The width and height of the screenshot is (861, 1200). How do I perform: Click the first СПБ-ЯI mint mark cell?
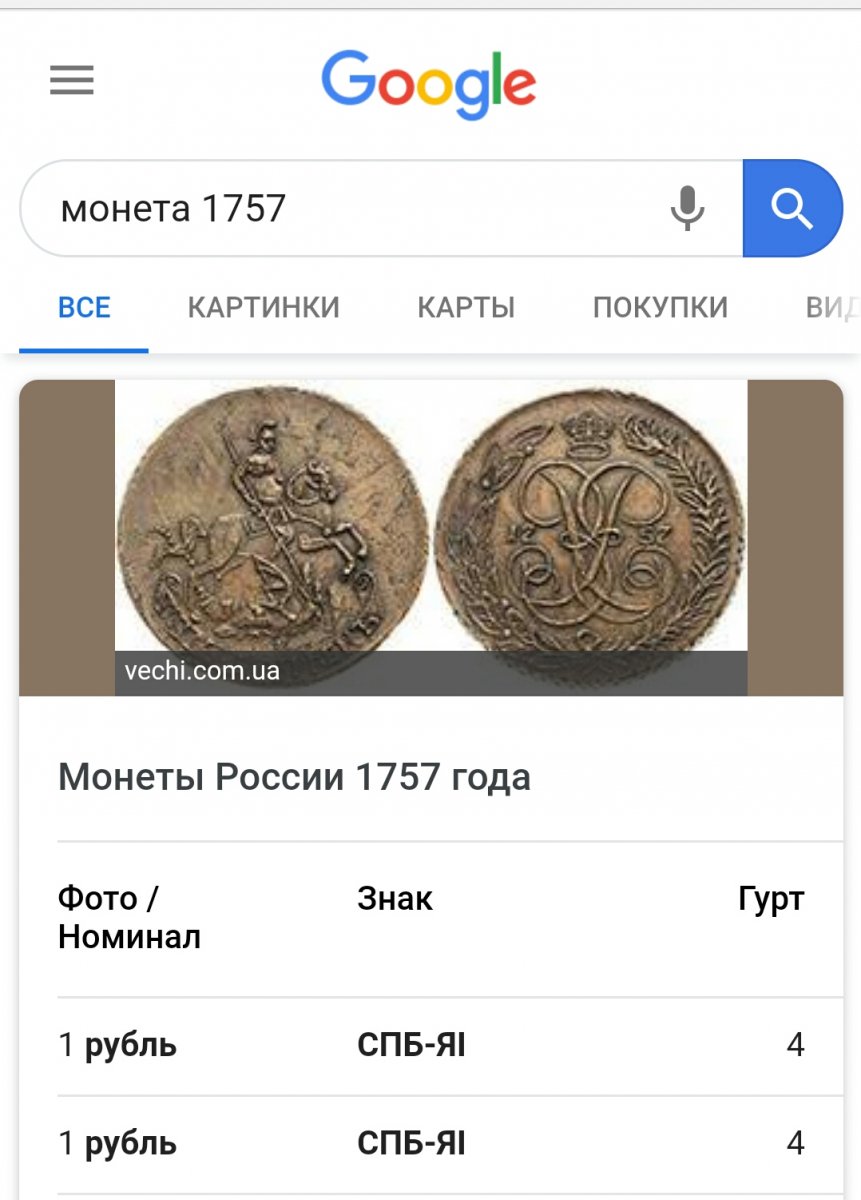coord(411,1046)
